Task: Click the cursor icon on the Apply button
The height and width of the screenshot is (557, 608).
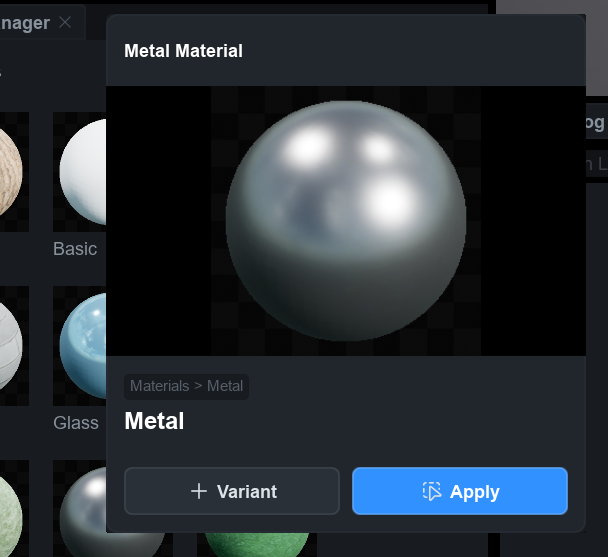Action: pyautogui.click(x=431, y=491)
